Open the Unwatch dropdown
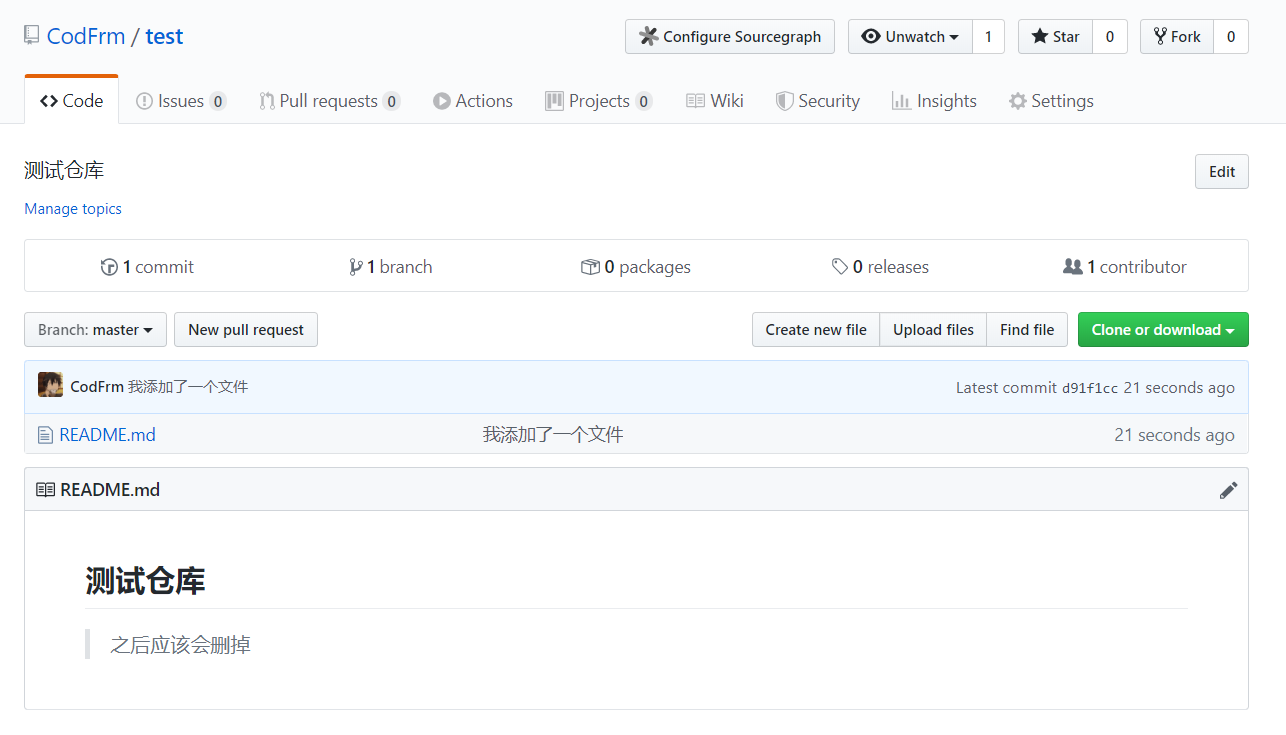This screenshot has width=1286, height=735. (x=910, y=37)
